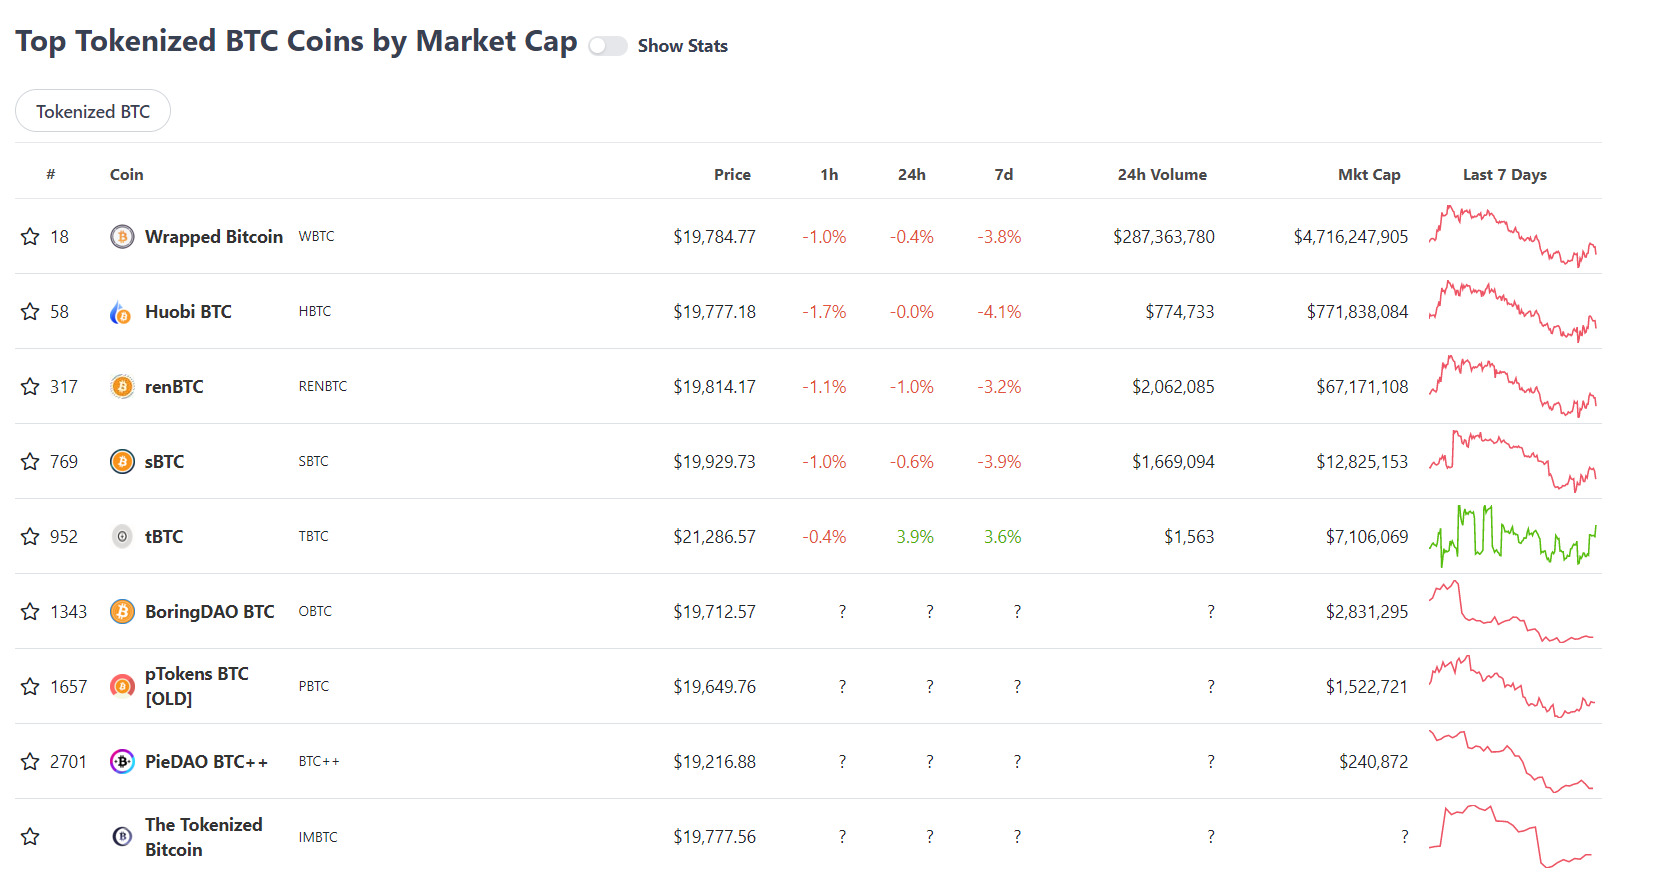Click the Huobi BTC flame logo
The height and width of the screenshot is (894, 1656).
pos(121,312)
